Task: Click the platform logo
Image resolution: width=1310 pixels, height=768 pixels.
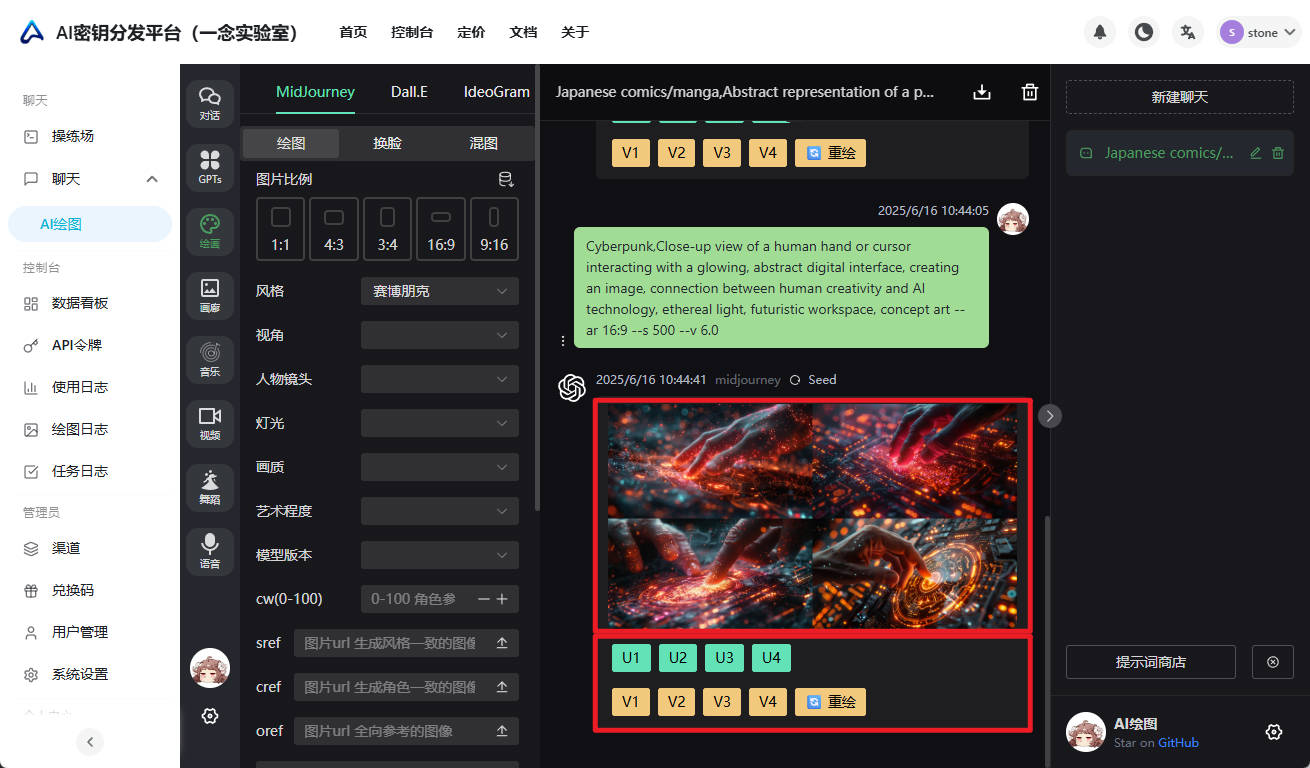Action: pyautogui.click(x=33, y=32)
